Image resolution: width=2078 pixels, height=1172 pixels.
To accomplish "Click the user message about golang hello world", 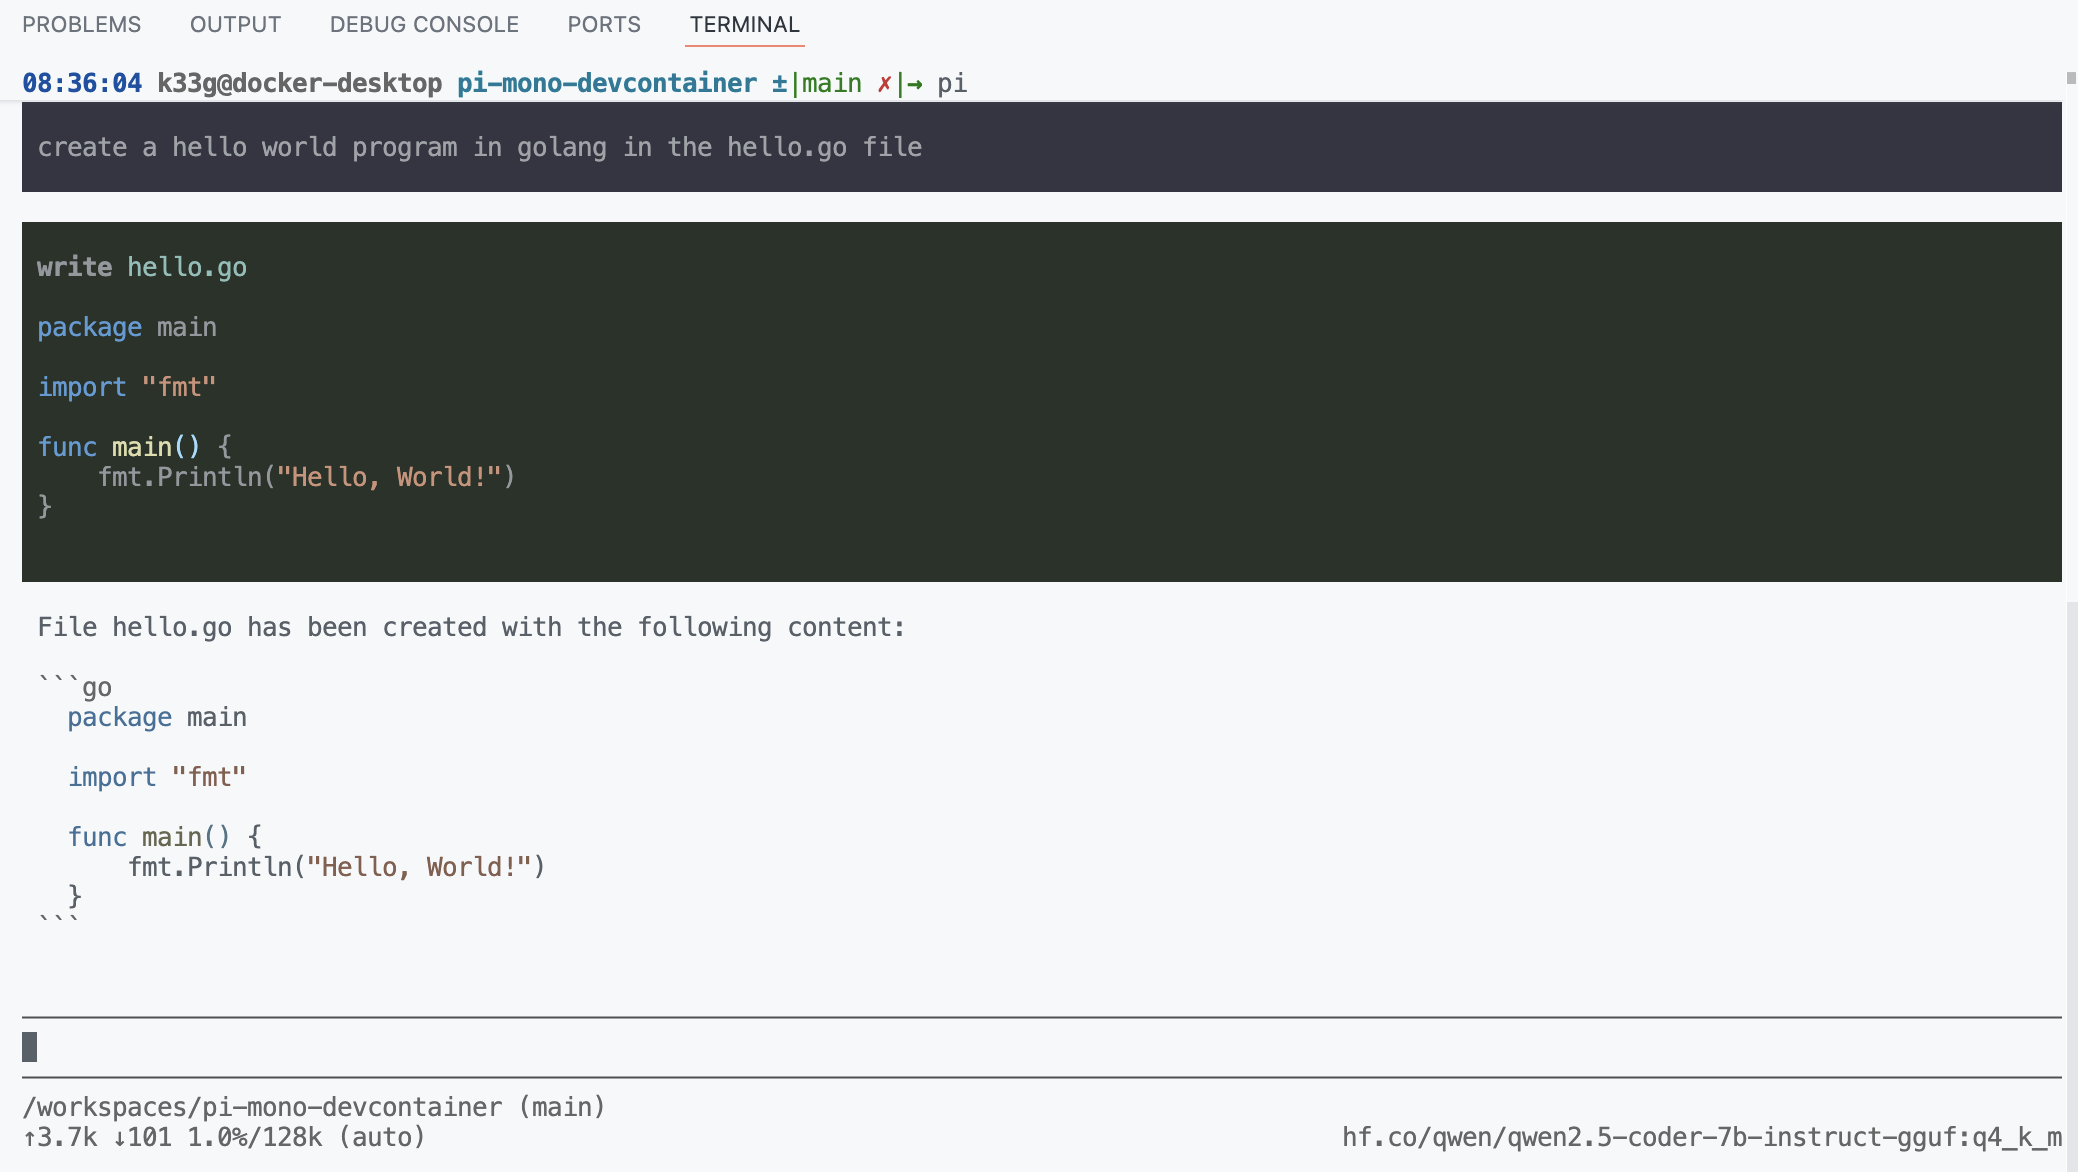I will tap(480, 147).
